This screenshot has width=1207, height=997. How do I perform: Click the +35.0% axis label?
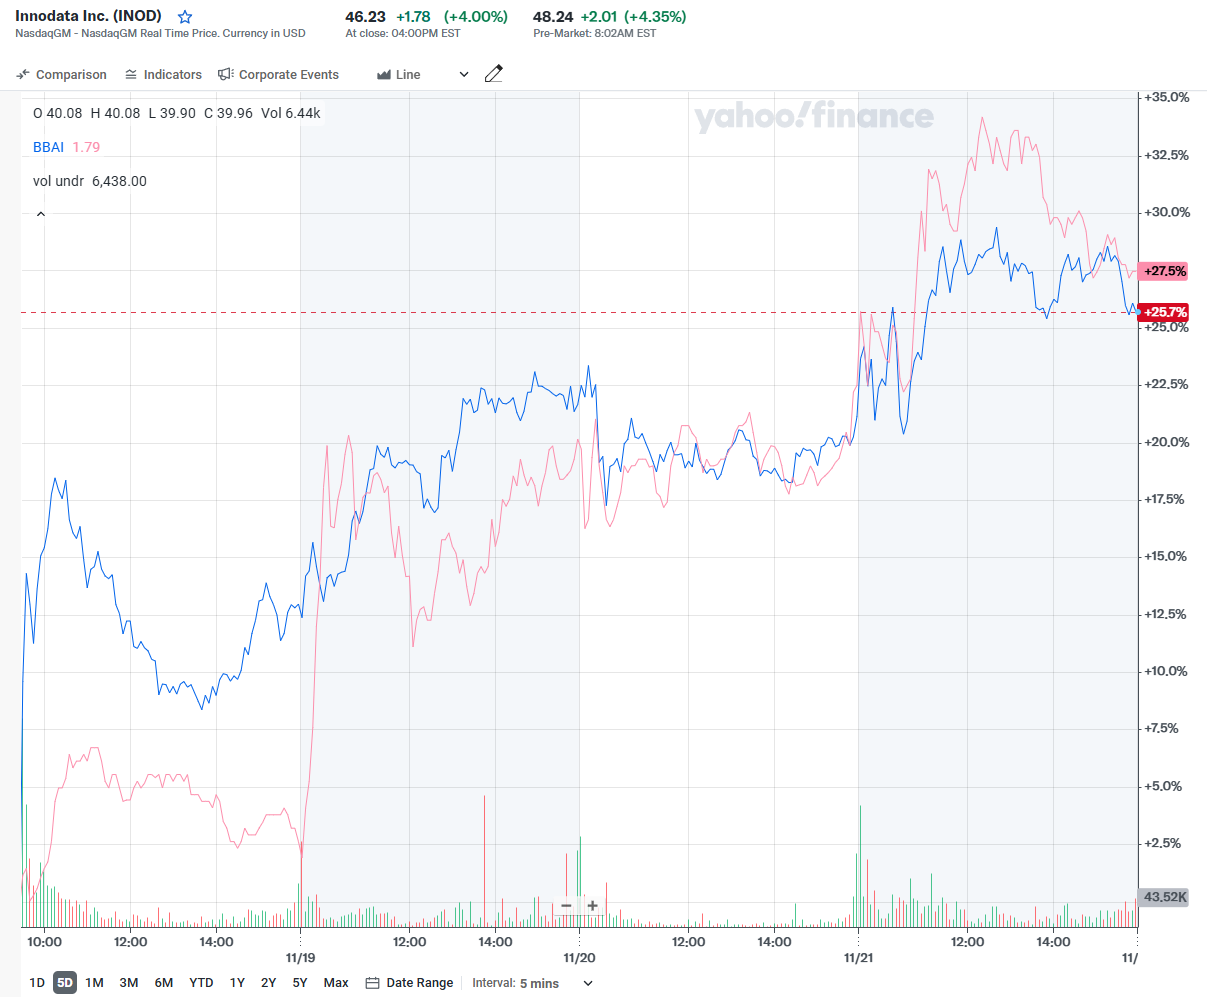1167,97
